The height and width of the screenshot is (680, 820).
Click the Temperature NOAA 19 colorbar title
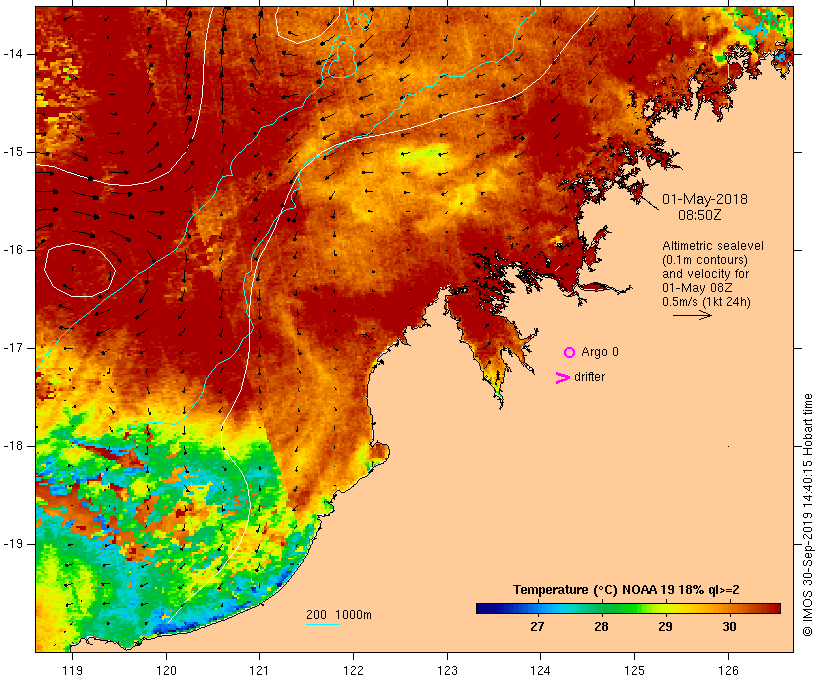click(626, 590)
